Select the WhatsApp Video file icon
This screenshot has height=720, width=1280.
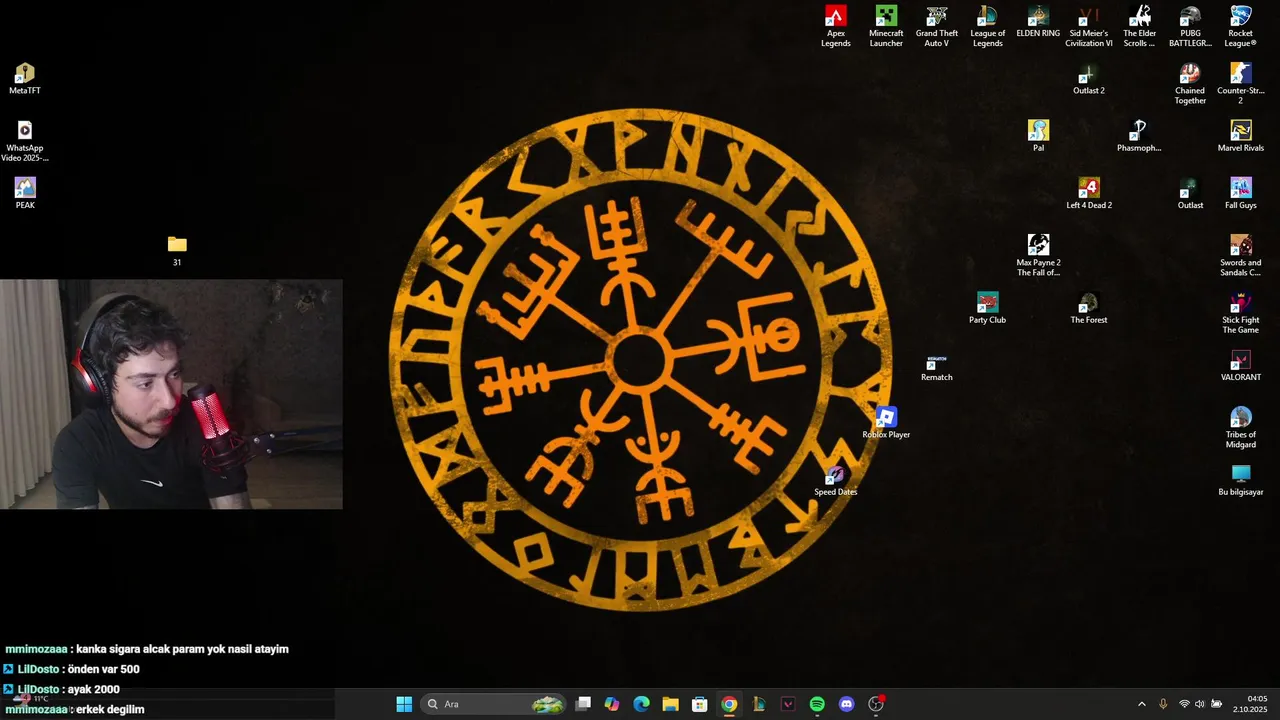point(25,141)
